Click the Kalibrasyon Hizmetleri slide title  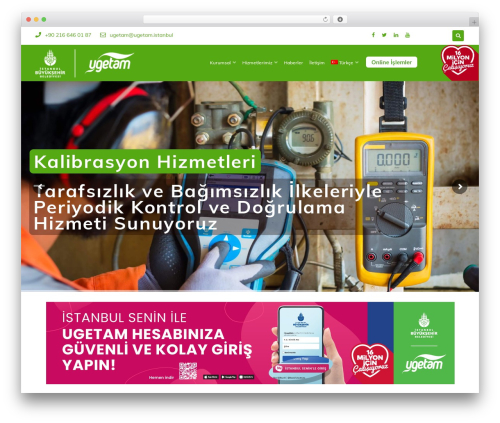145,162
